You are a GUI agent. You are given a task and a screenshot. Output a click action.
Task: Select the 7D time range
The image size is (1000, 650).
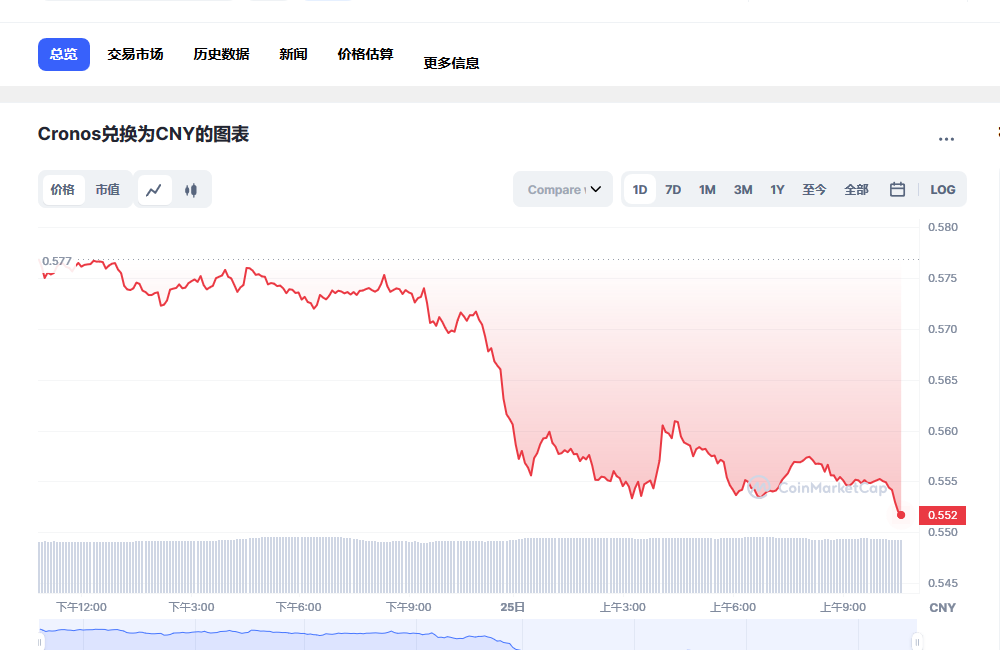(x=673, y=189)
